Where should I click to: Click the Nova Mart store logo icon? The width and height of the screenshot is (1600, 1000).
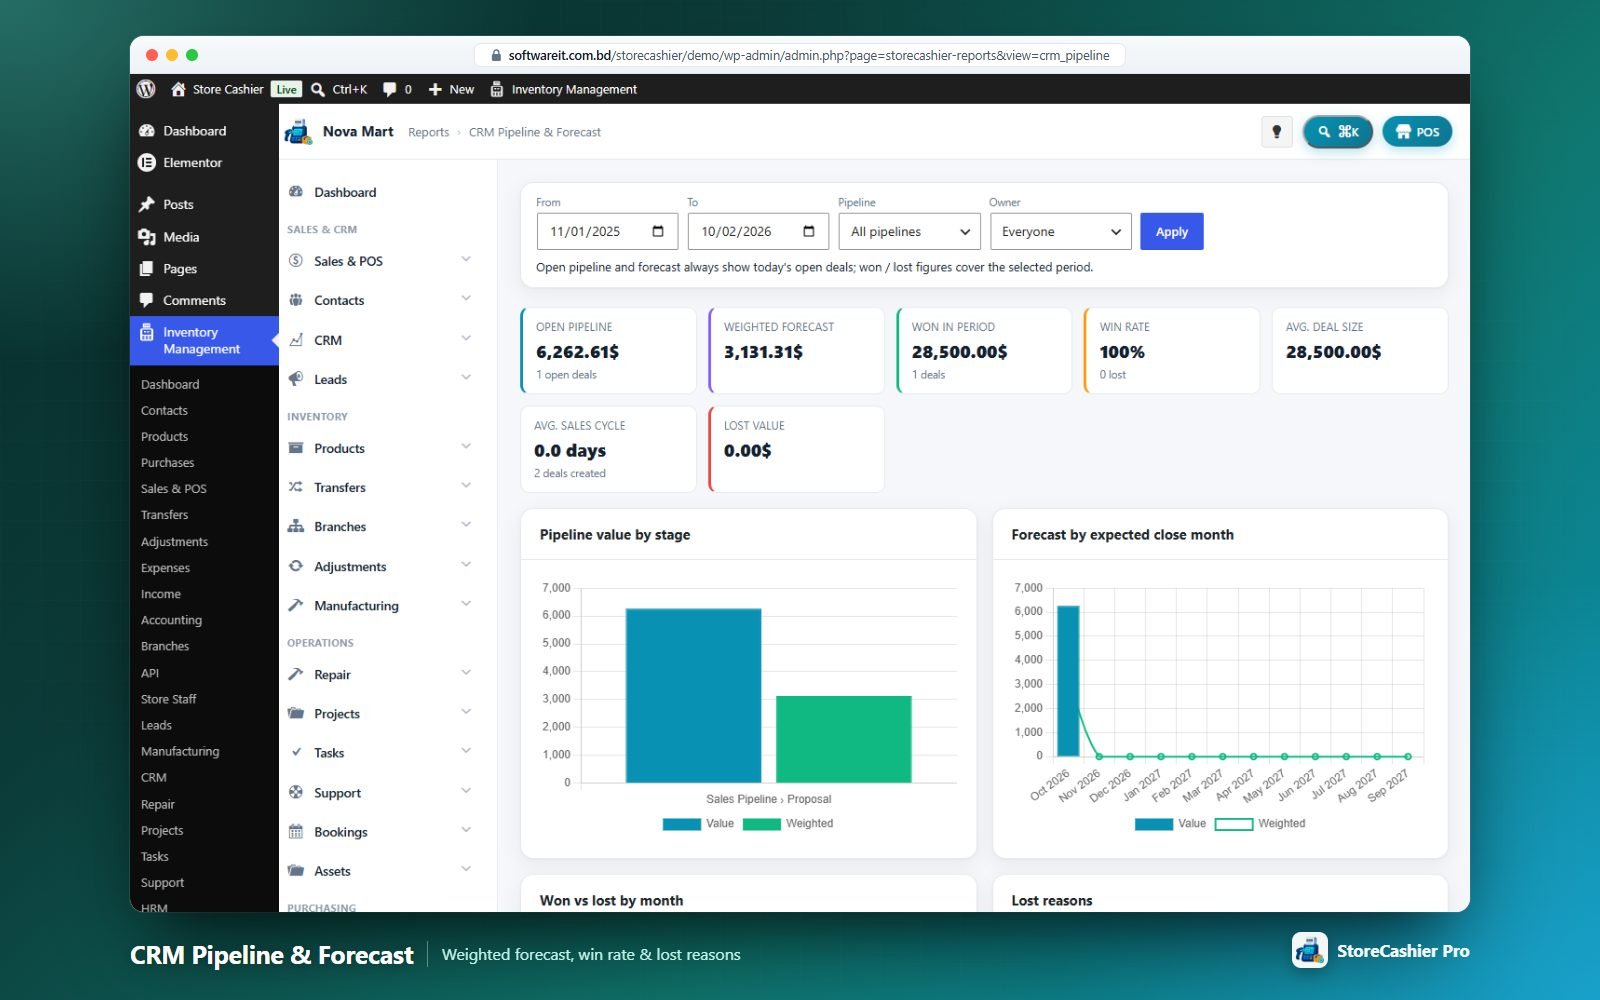pyautogui.click(x=298, y=132)
